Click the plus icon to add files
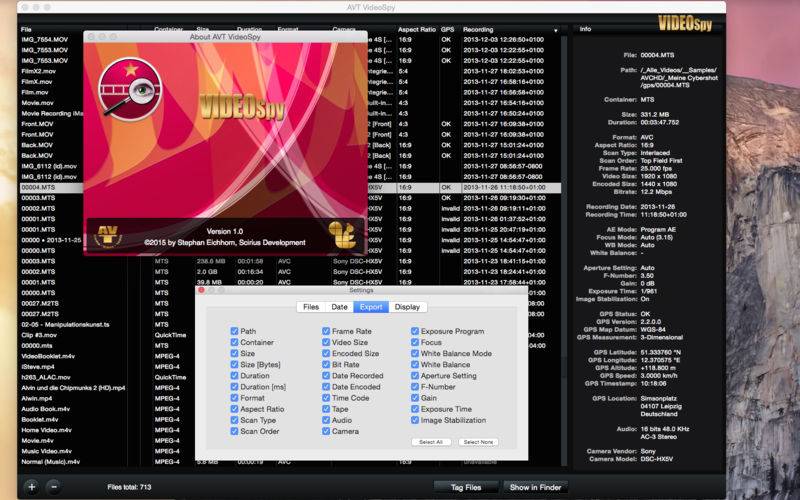800x500 pixels. point(32,487)
